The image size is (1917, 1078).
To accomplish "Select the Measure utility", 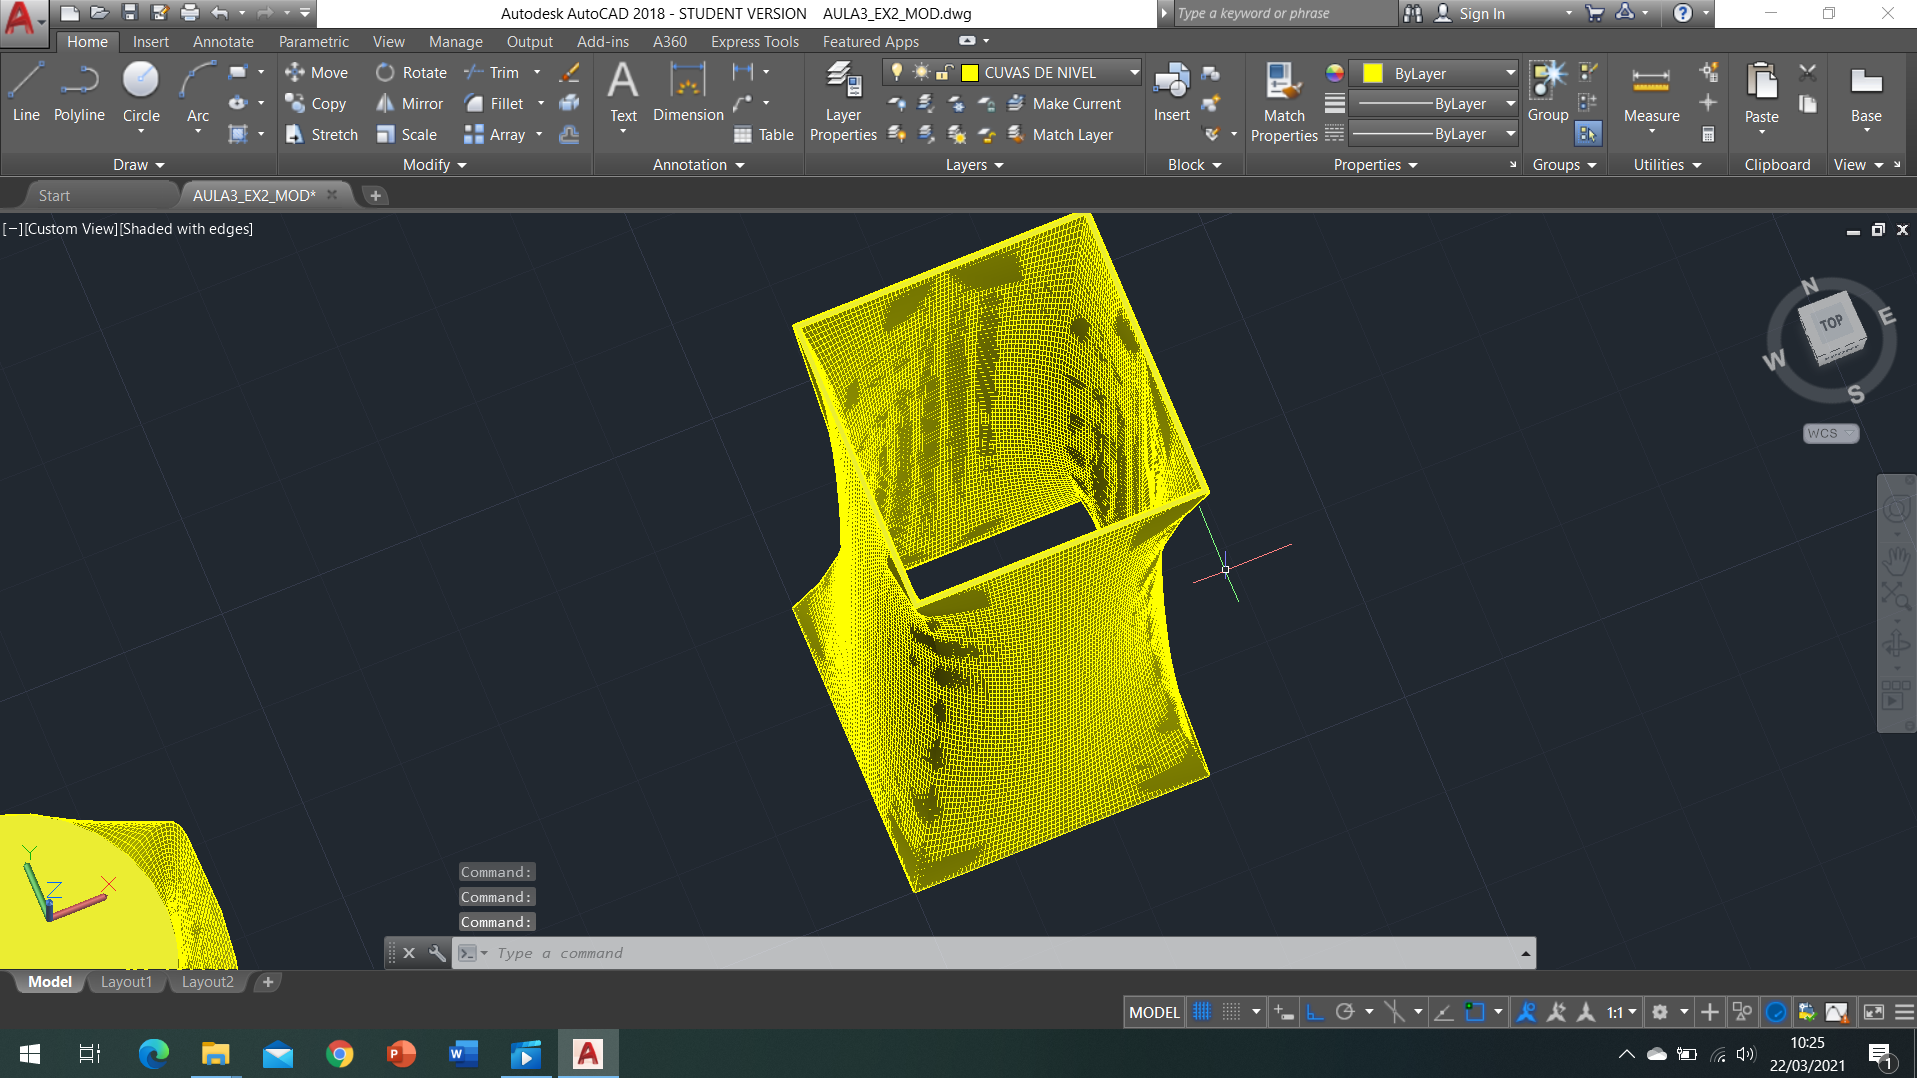I will click(1651, 93).
